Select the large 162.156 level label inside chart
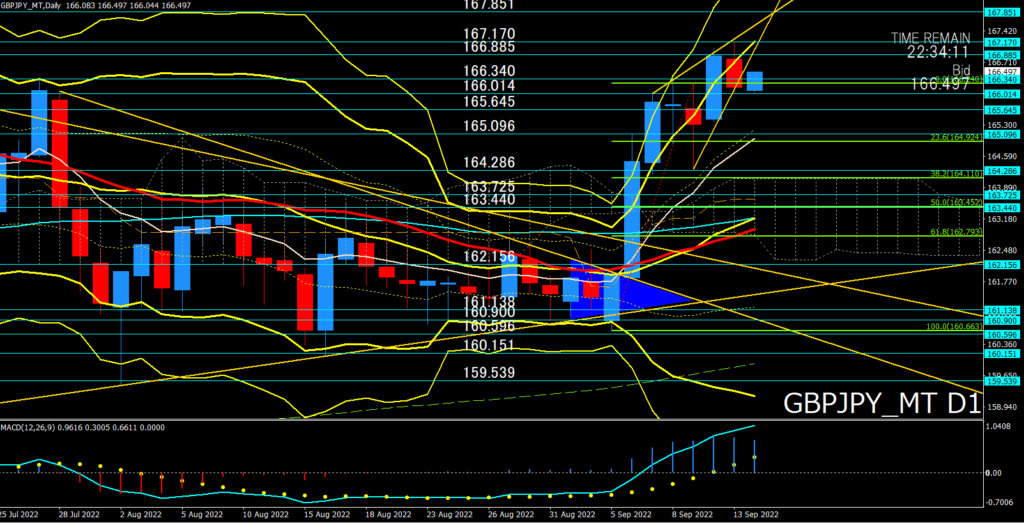Image resolution: width=1024 pixels, height=523 pixels. point(489,257)
